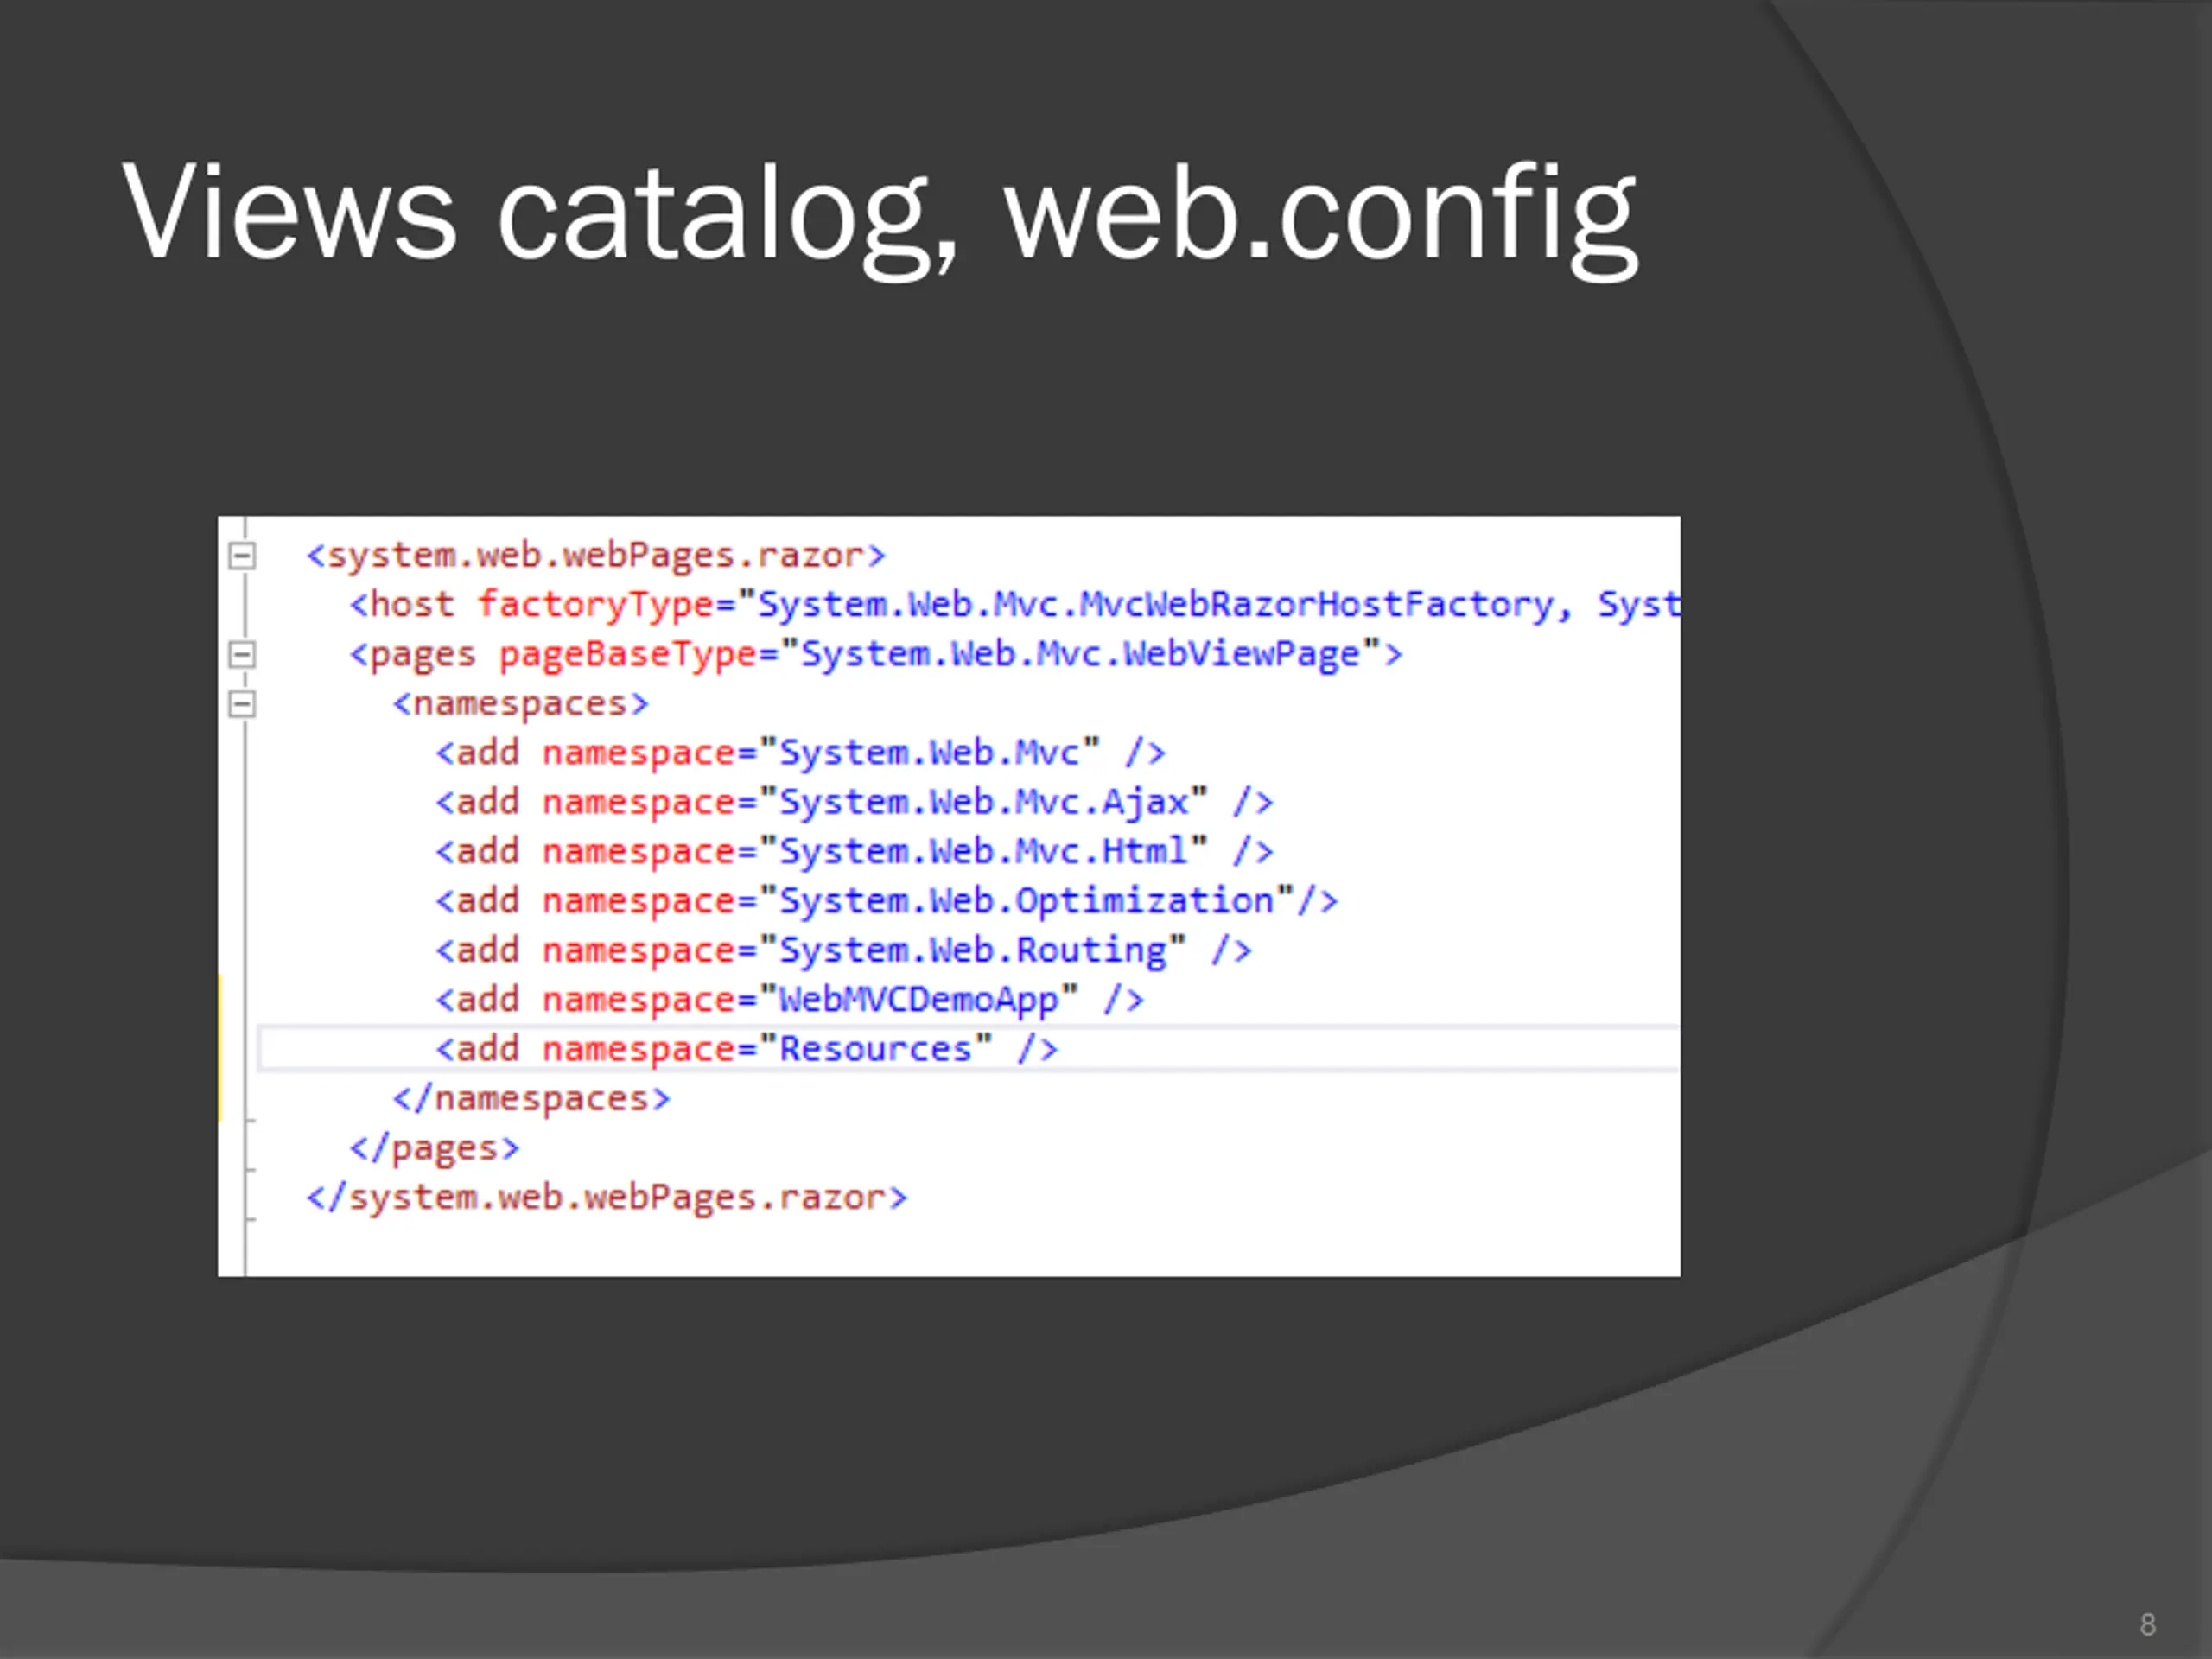
Task: Click the highlighted Resources namespace line
Action: (x=746, y=1049)
